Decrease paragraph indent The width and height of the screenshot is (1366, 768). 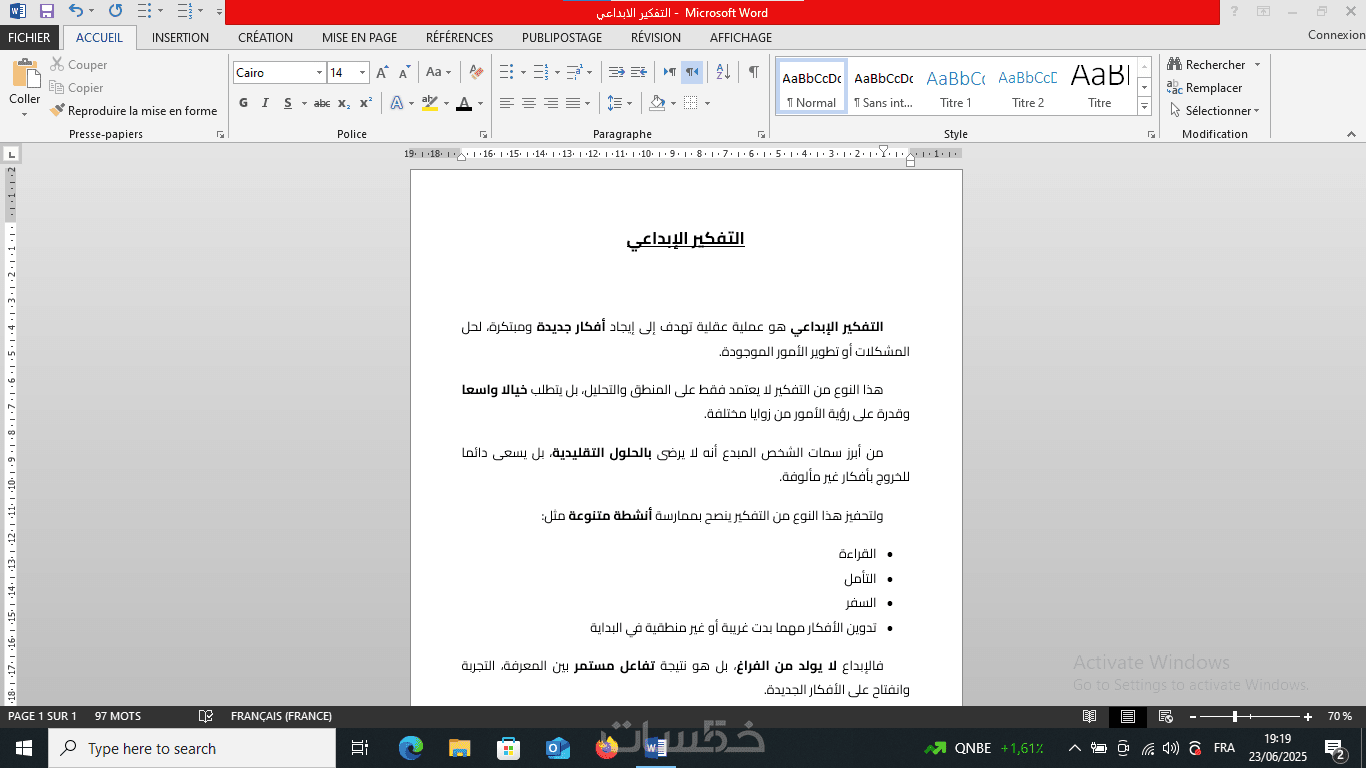(x=616, y=72)
